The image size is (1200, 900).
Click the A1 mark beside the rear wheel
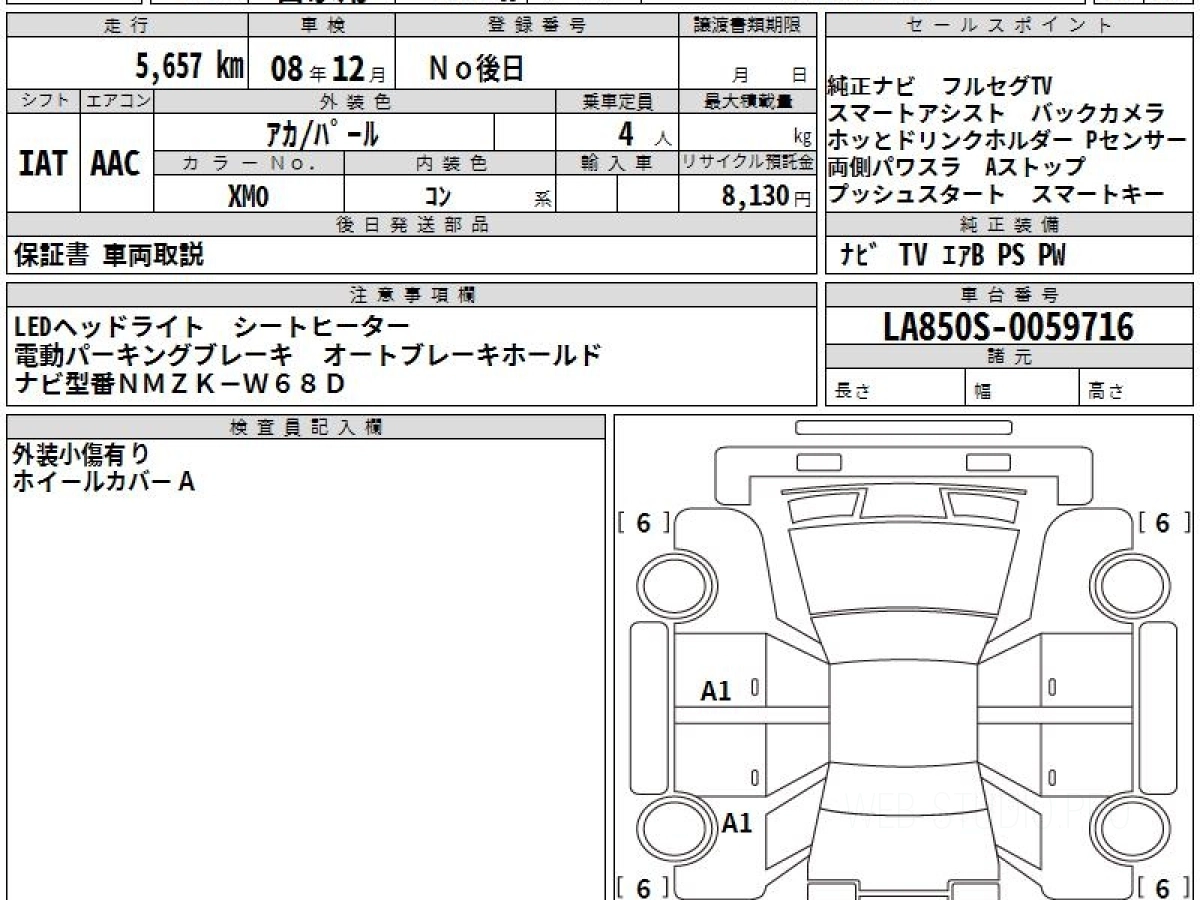tap(737, 823)
